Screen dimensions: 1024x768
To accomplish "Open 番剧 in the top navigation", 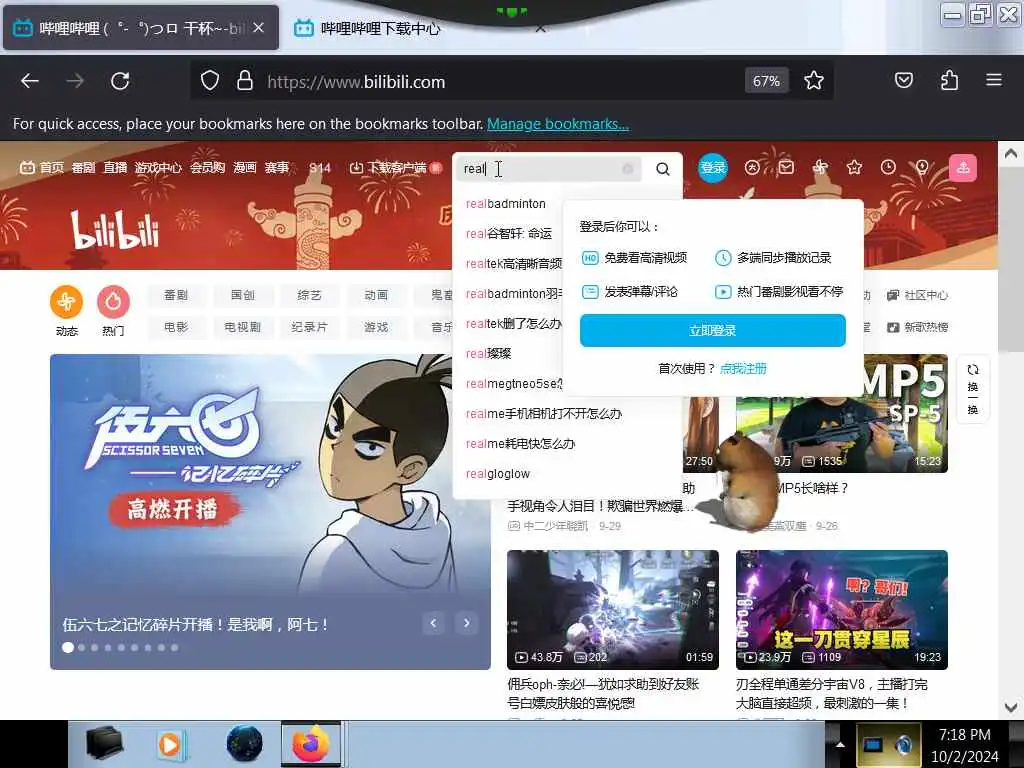I will 84,168.
